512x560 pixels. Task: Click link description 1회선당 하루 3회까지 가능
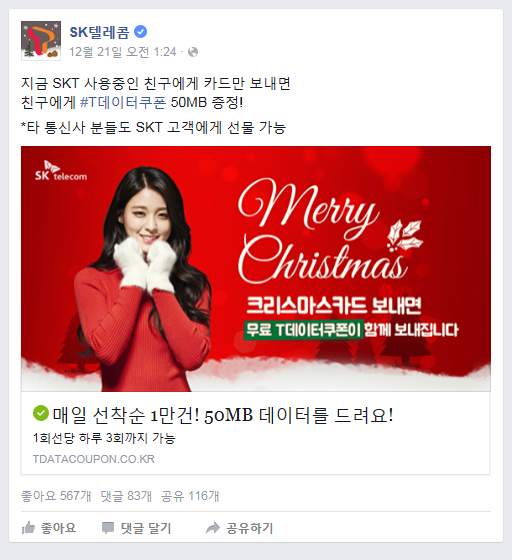[x=104, y=438]
